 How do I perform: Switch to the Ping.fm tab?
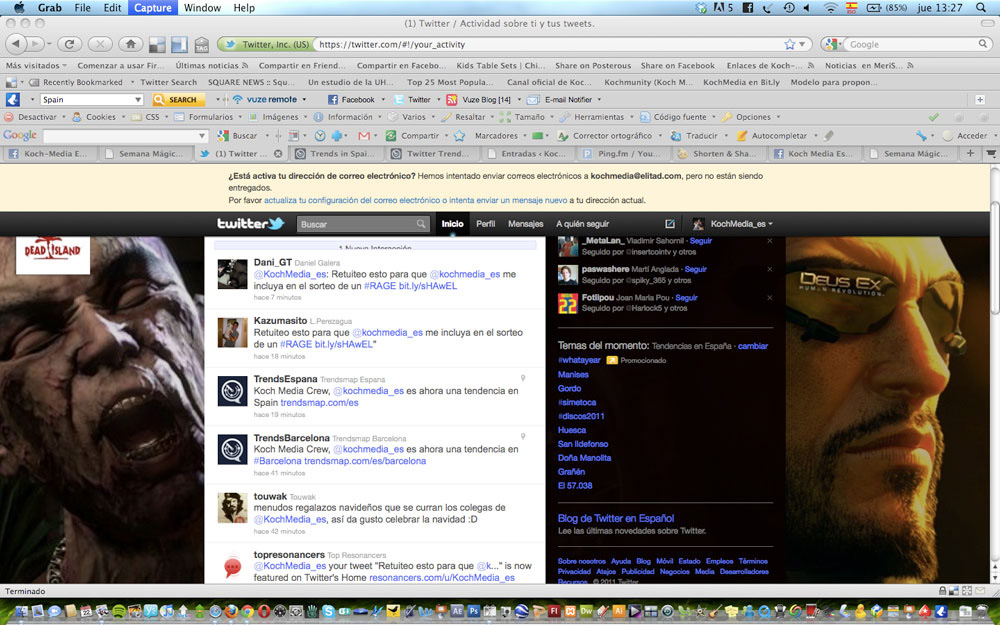tap(624, 154)
